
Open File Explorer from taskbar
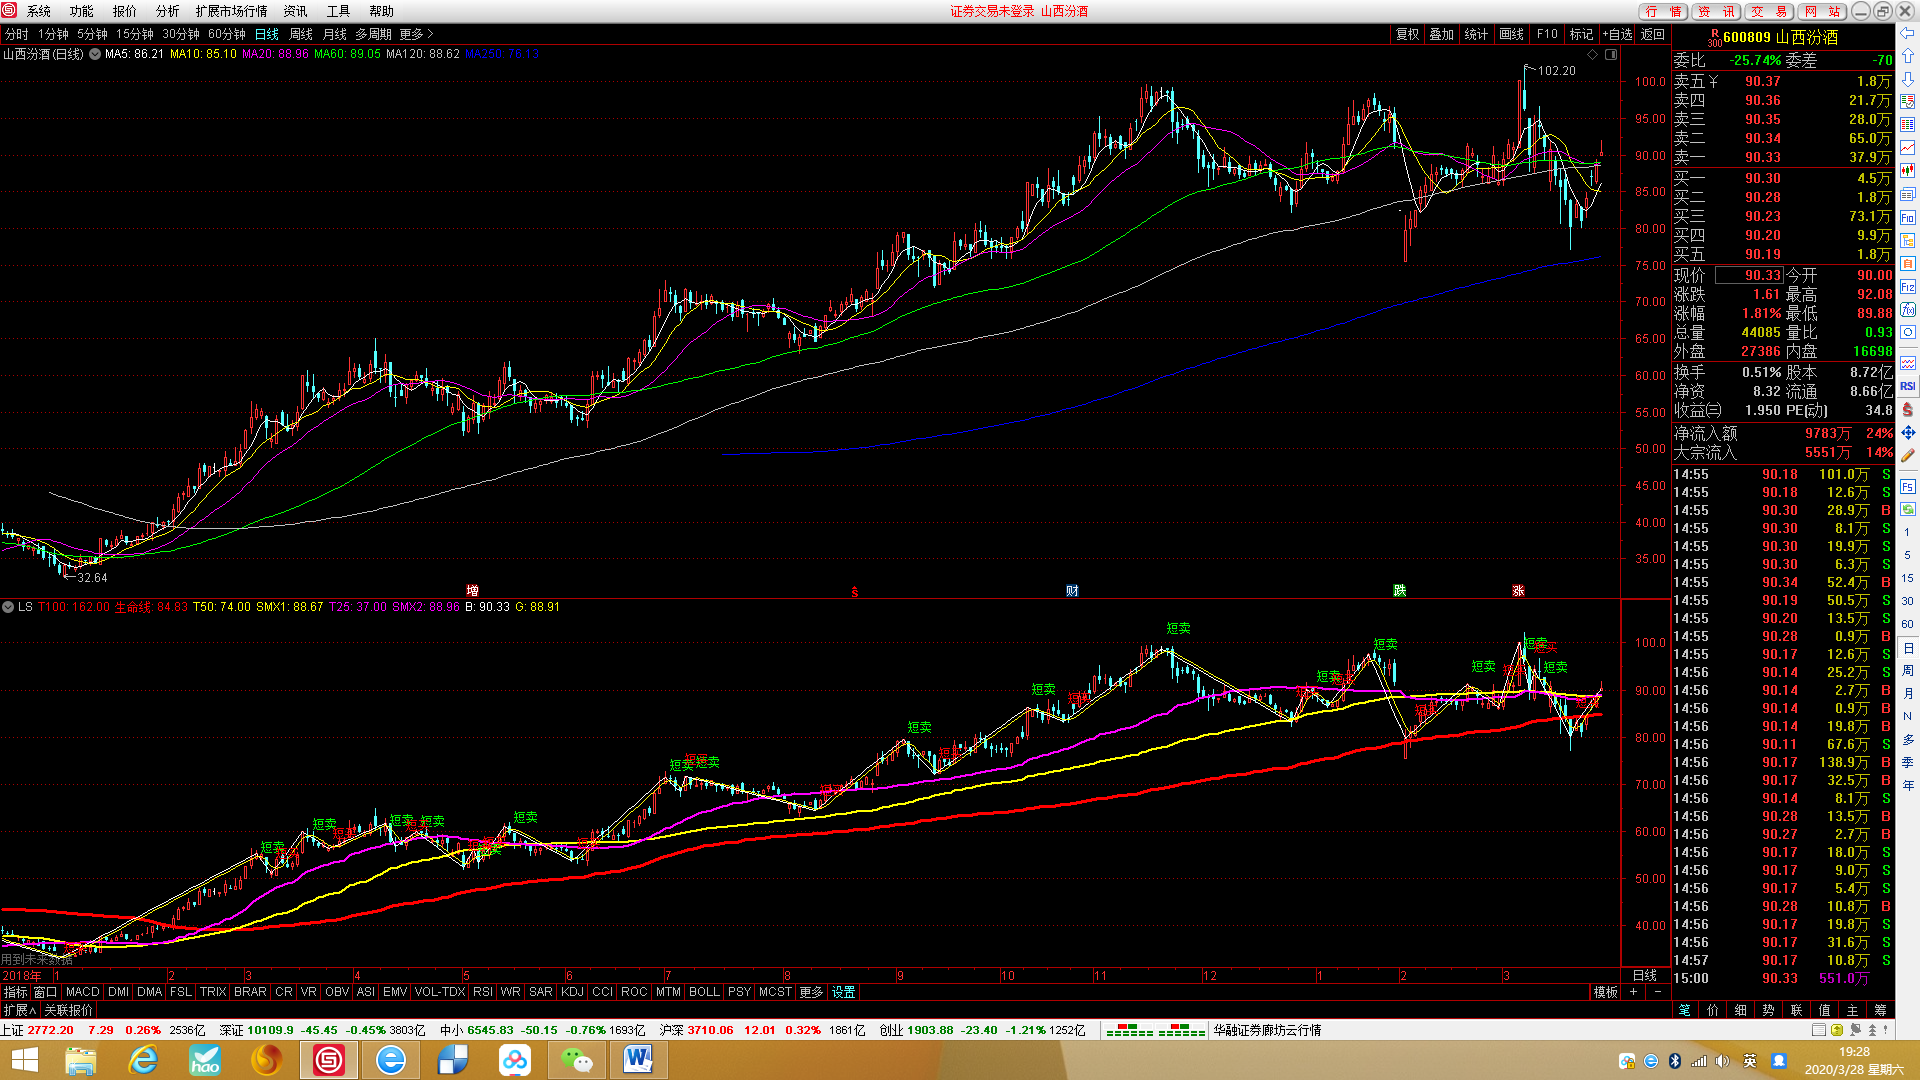click(81, 1060)
